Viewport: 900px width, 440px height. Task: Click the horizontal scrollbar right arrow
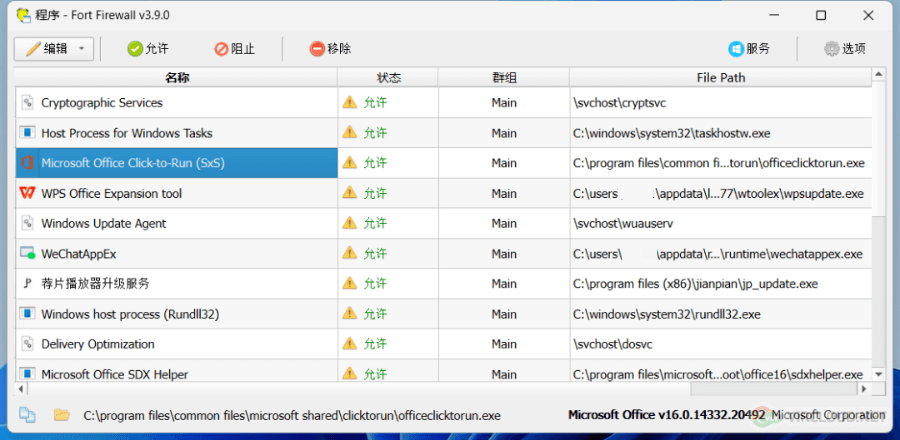(864, 388)
